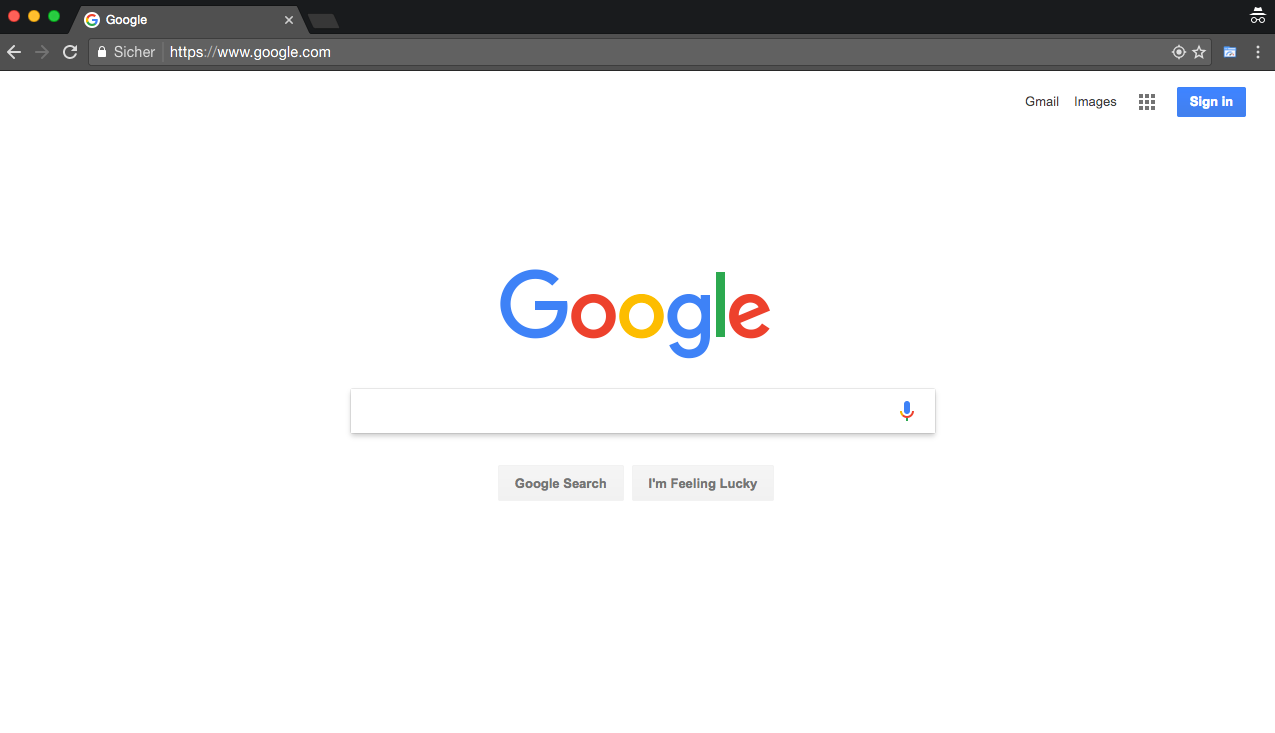1275x733 pixels.
Task: Click the Gmail link
Action: coord(1042,102)
